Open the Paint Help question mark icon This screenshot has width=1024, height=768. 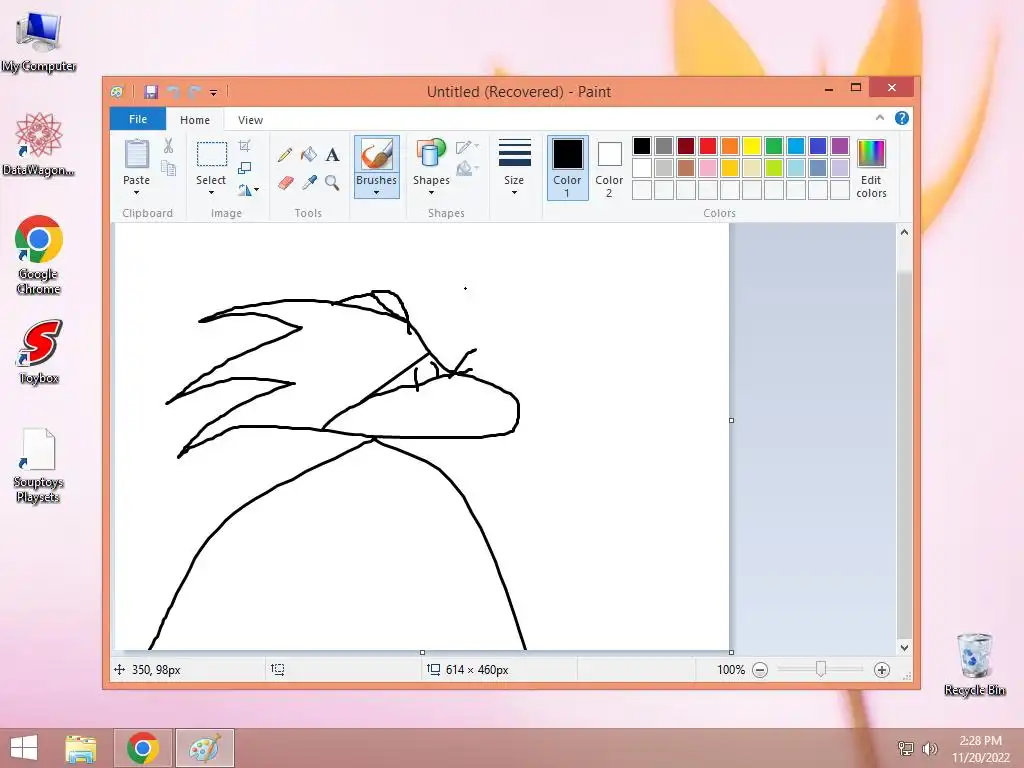[902, 118]
